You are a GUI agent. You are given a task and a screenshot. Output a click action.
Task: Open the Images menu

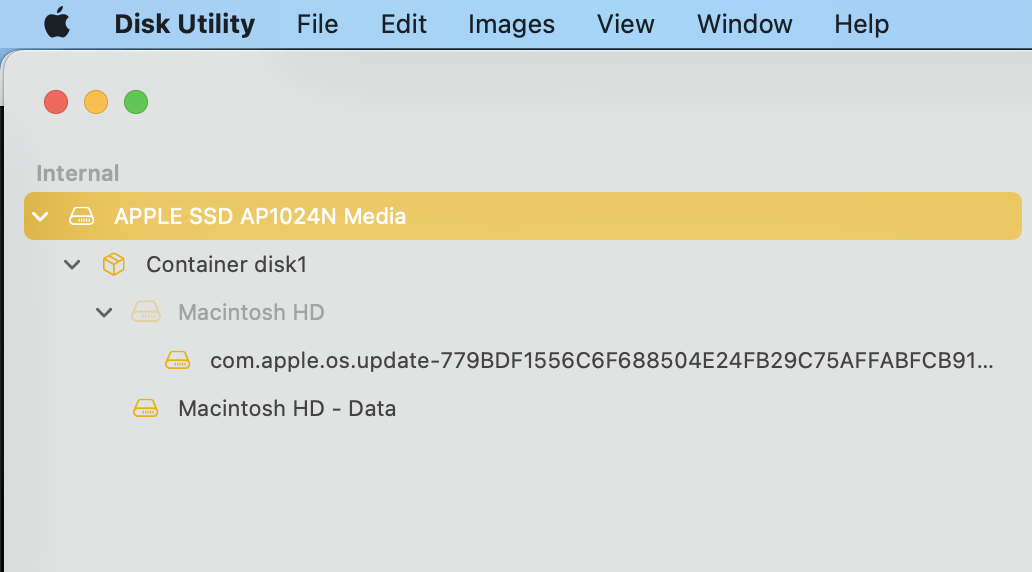(x=511, y=24)
